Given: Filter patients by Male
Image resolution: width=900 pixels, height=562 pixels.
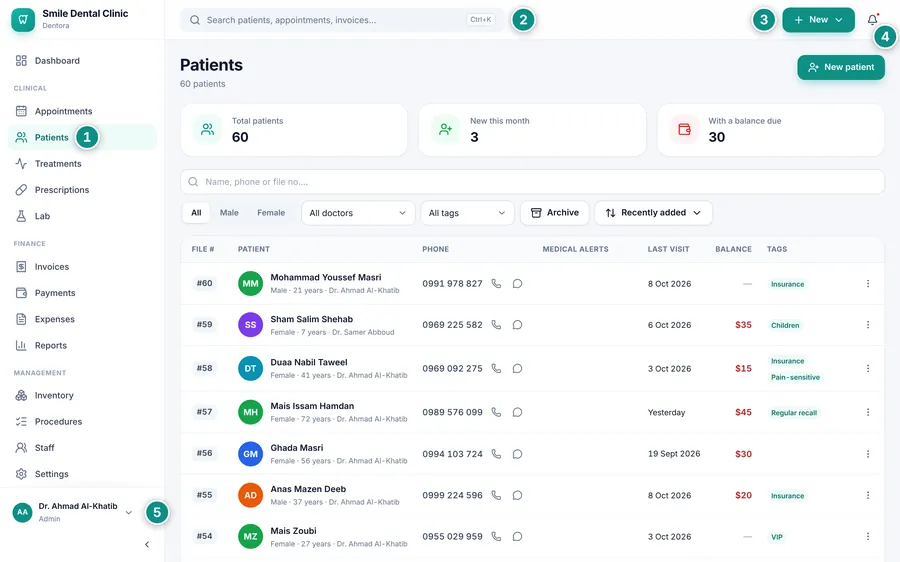Looking at the screenshot, I should click(x=229, y=213).
